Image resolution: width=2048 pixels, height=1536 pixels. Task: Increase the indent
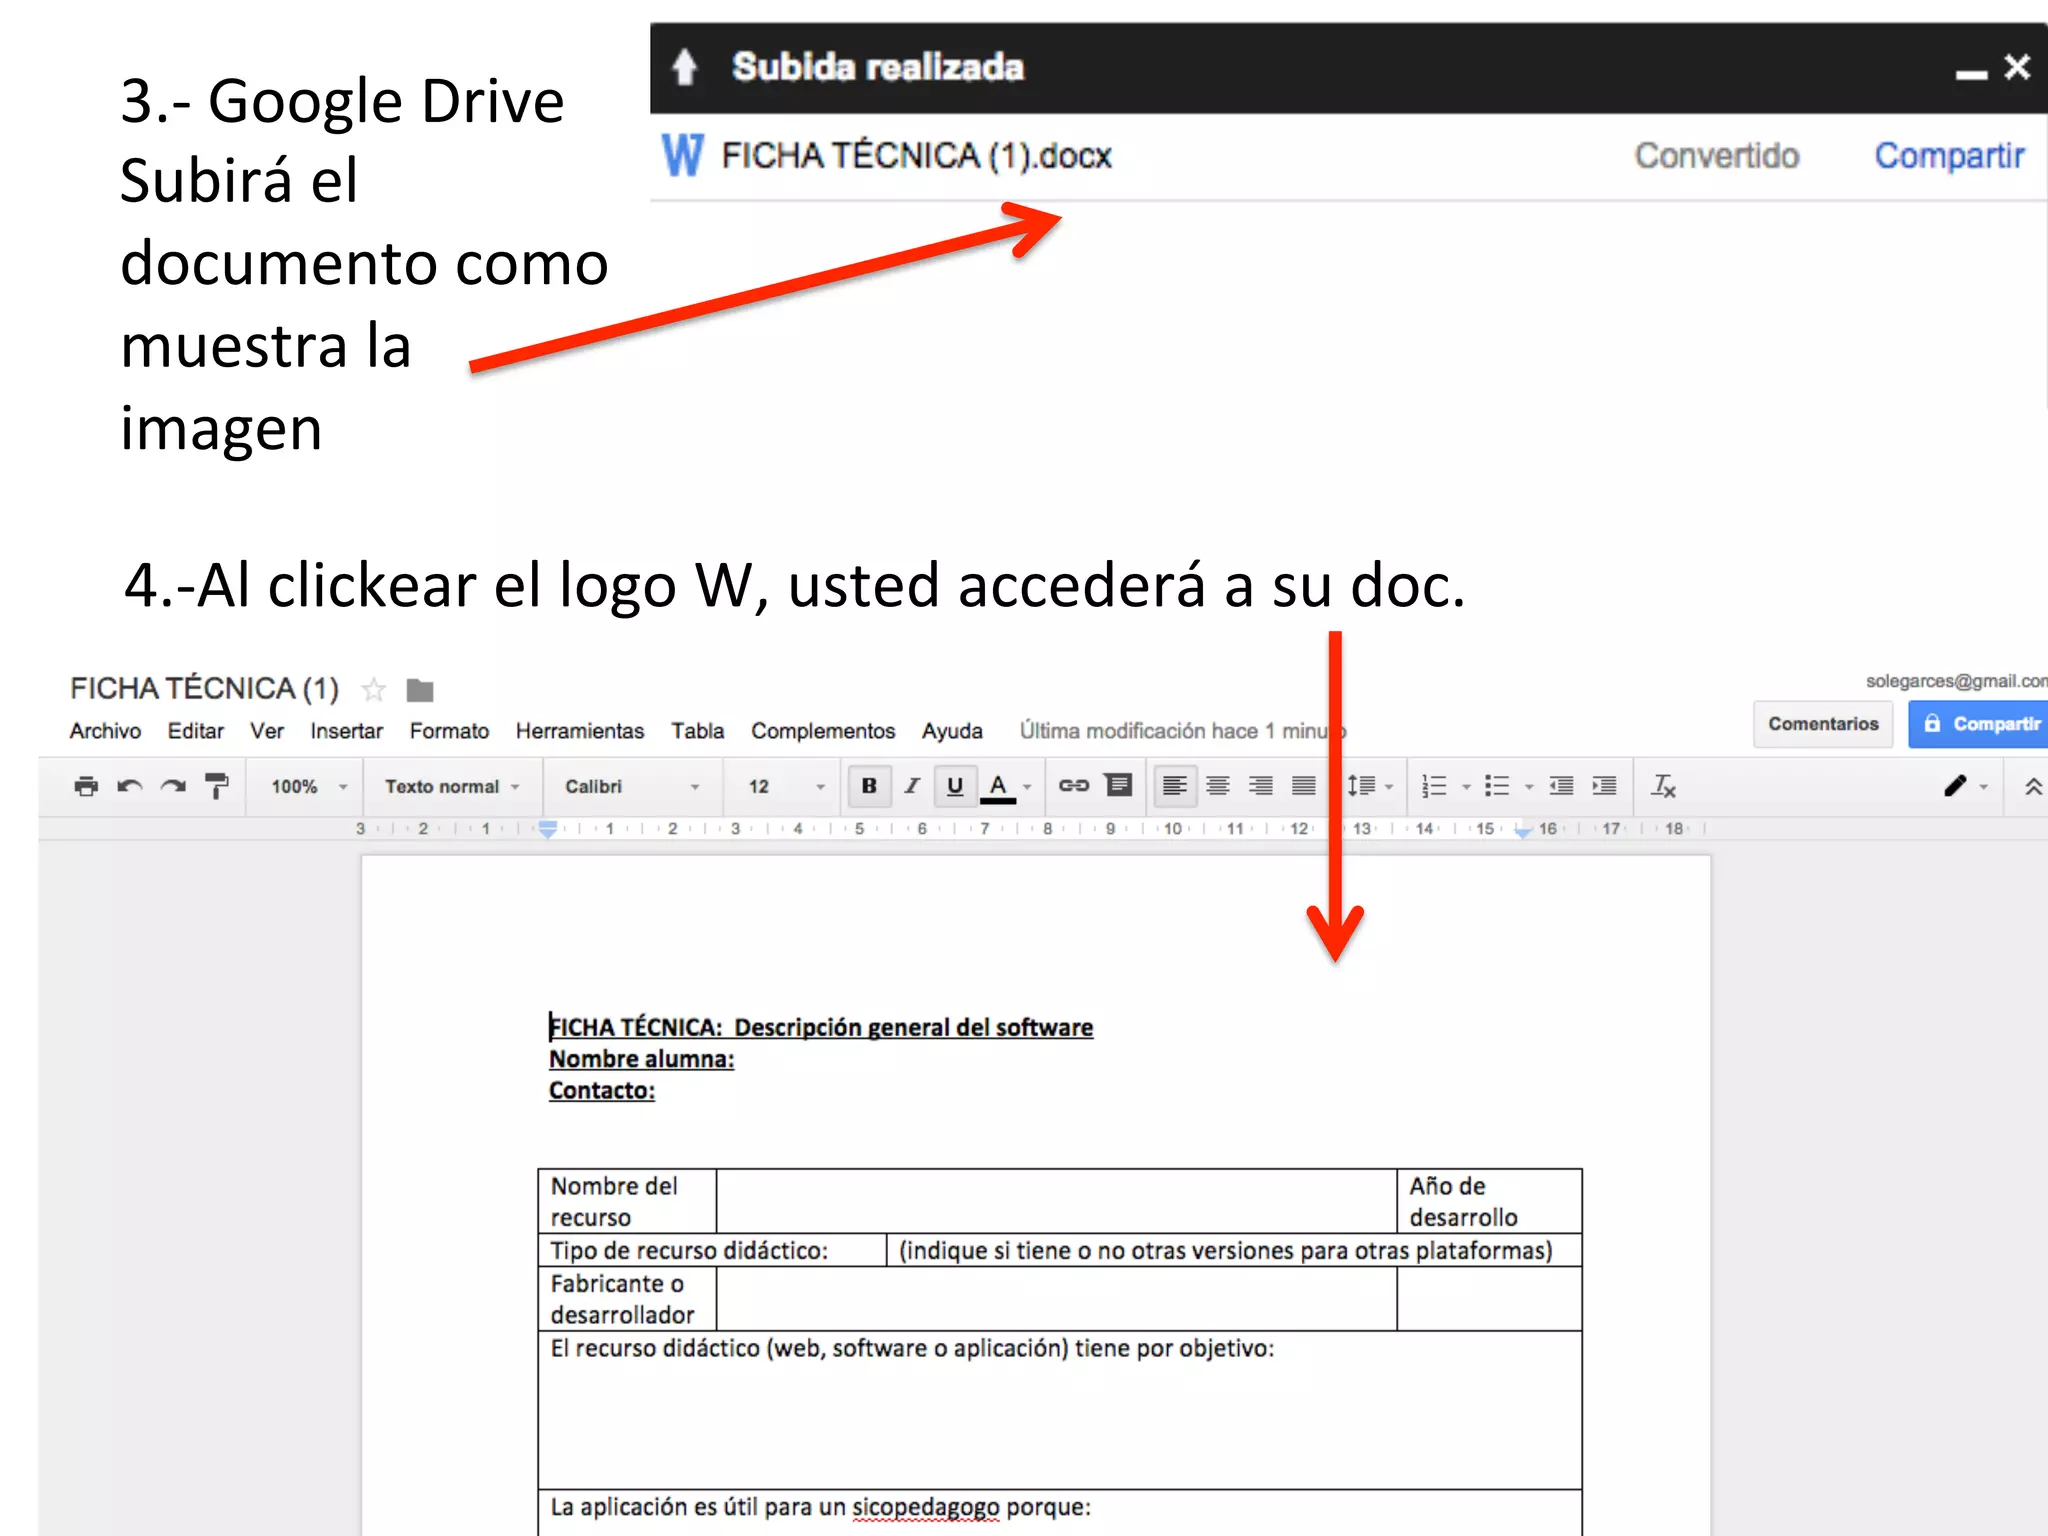[1604, 786]
